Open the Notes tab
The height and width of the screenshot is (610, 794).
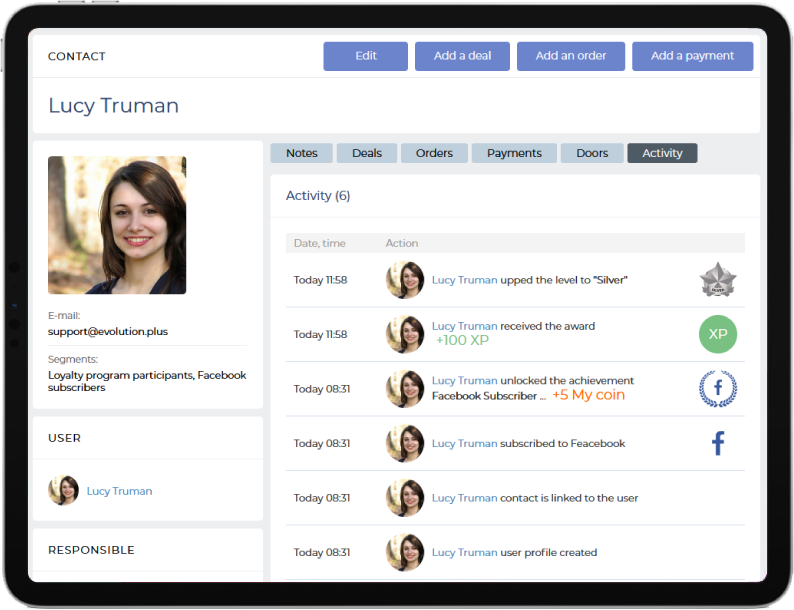click(302, 153)
